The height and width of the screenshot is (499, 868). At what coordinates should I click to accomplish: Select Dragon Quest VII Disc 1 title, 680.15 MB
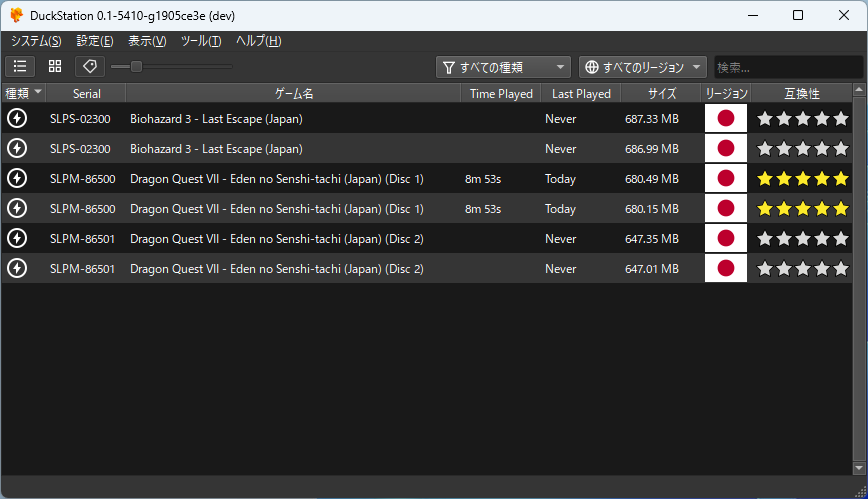[277, 208]
